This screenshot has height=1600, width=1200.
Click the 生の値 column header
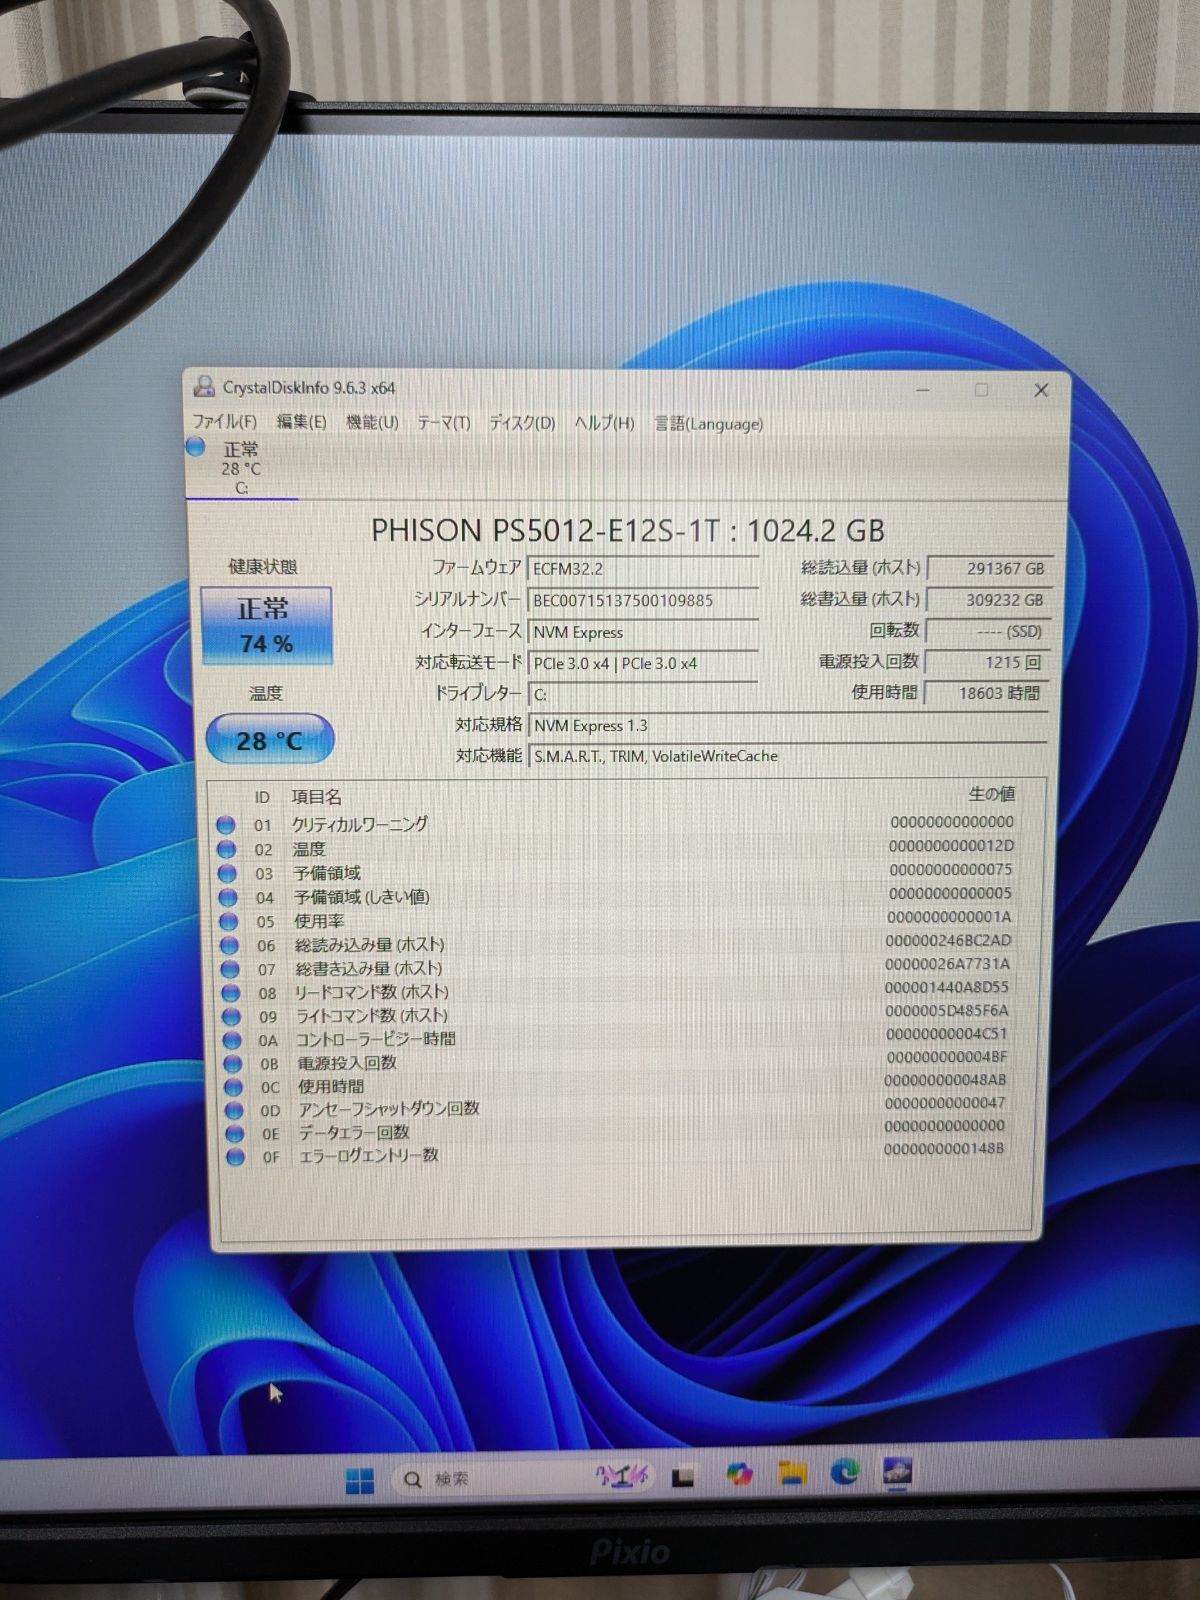(x=991, y=794)
